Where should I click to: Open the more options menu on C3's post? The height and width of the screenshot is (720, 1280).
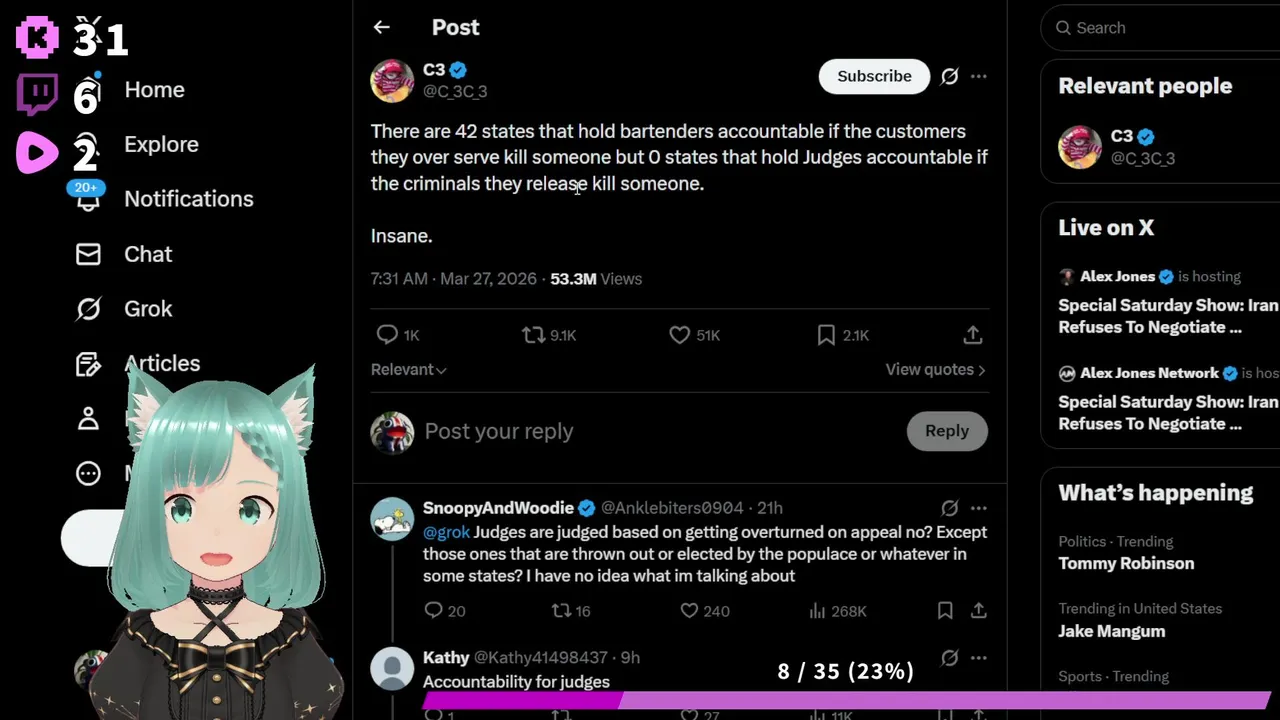(x=979, y=76)
